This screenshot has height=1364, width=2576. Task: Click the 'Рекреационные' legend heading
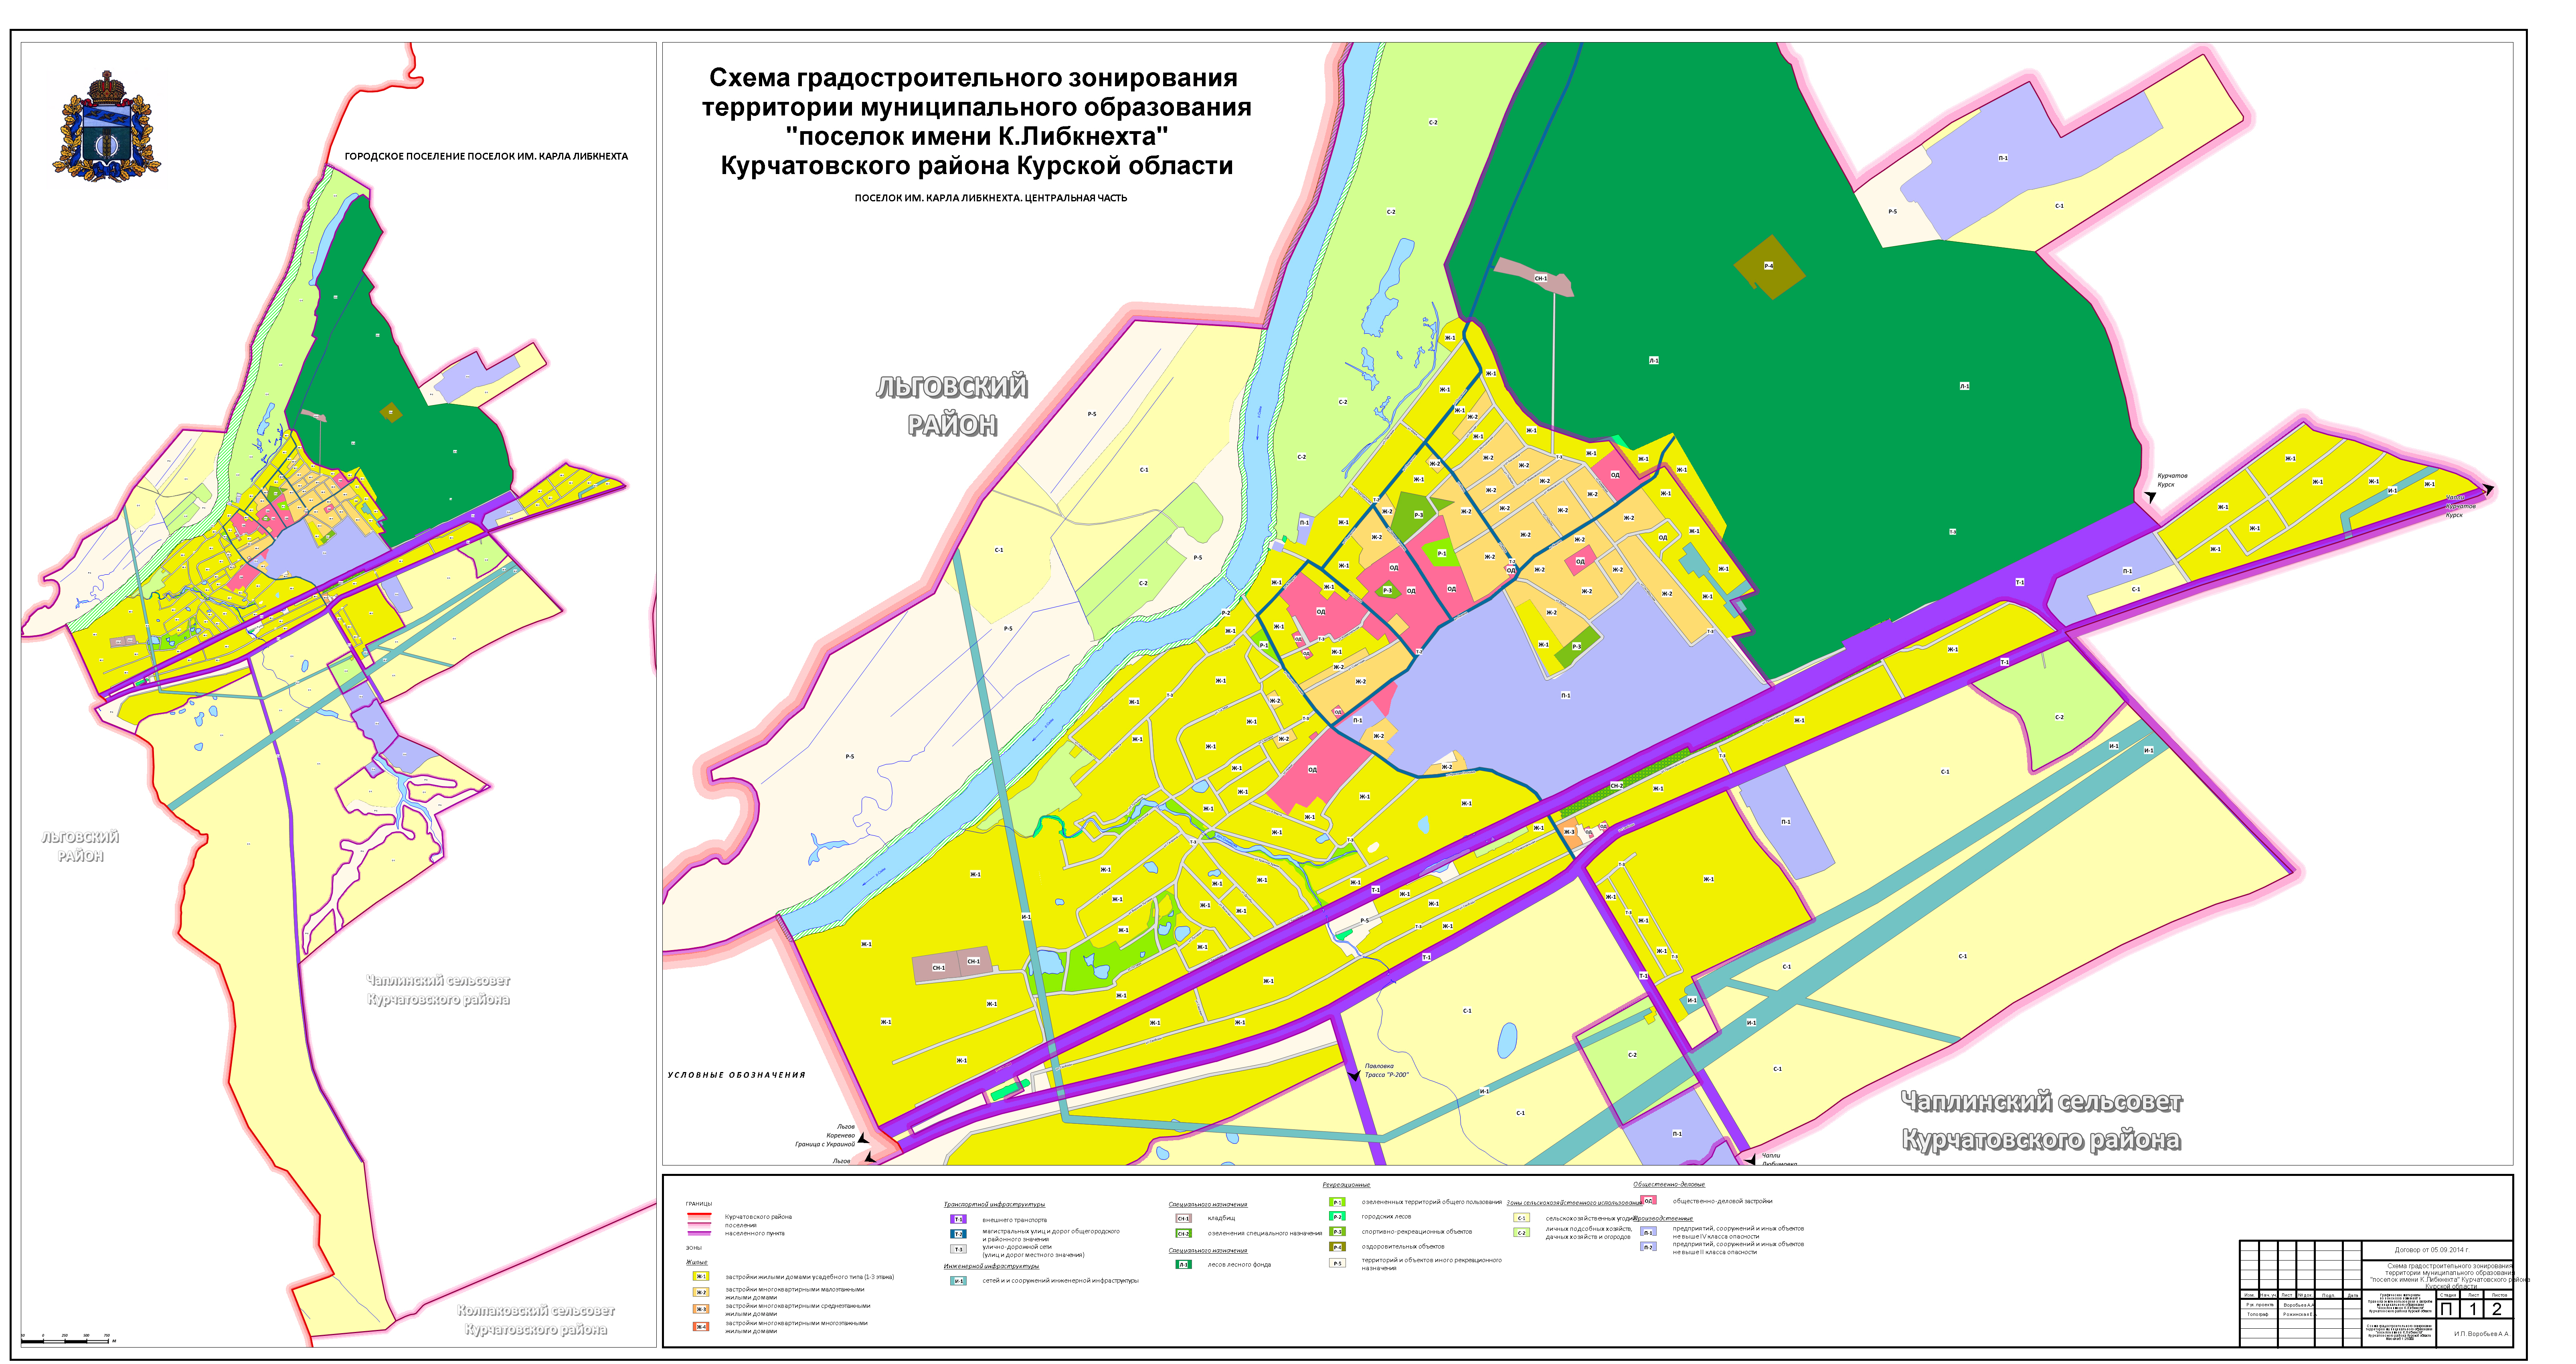(x=1347, y=1185)
